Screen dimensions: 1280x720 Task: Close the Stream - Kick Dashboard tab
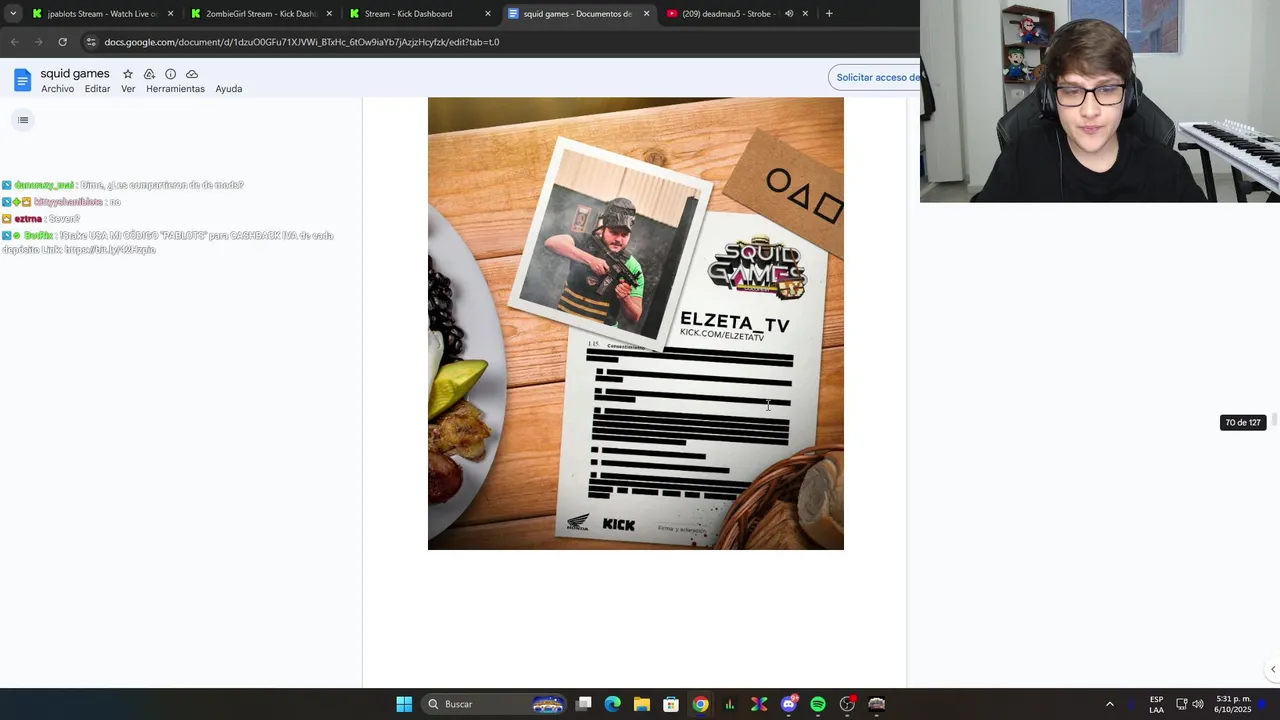[x=488, y=14]
